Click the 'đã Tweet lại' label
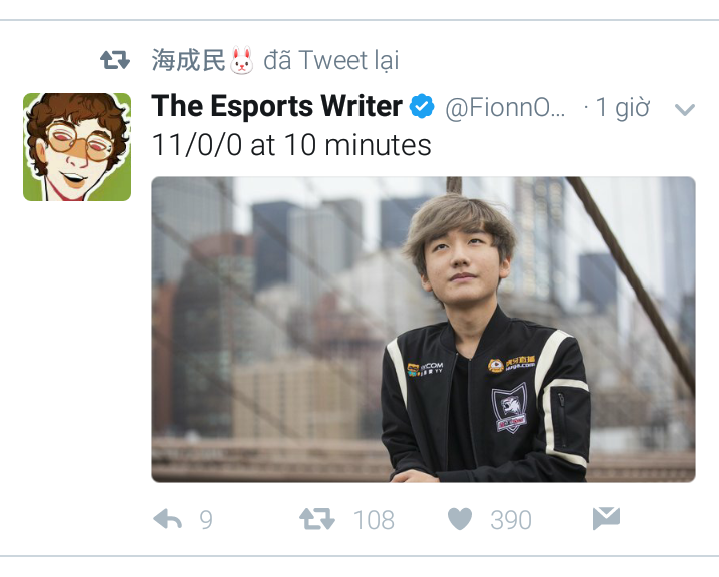The image size is (719, 577). pyautogui.click(x=331, y=60)
